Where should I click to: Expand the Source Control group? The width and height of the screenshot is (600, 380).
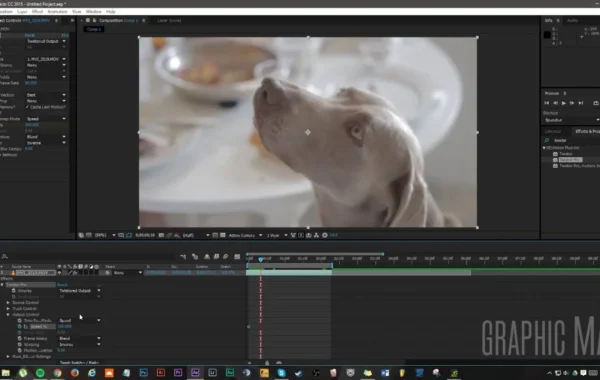click(8, 303)
